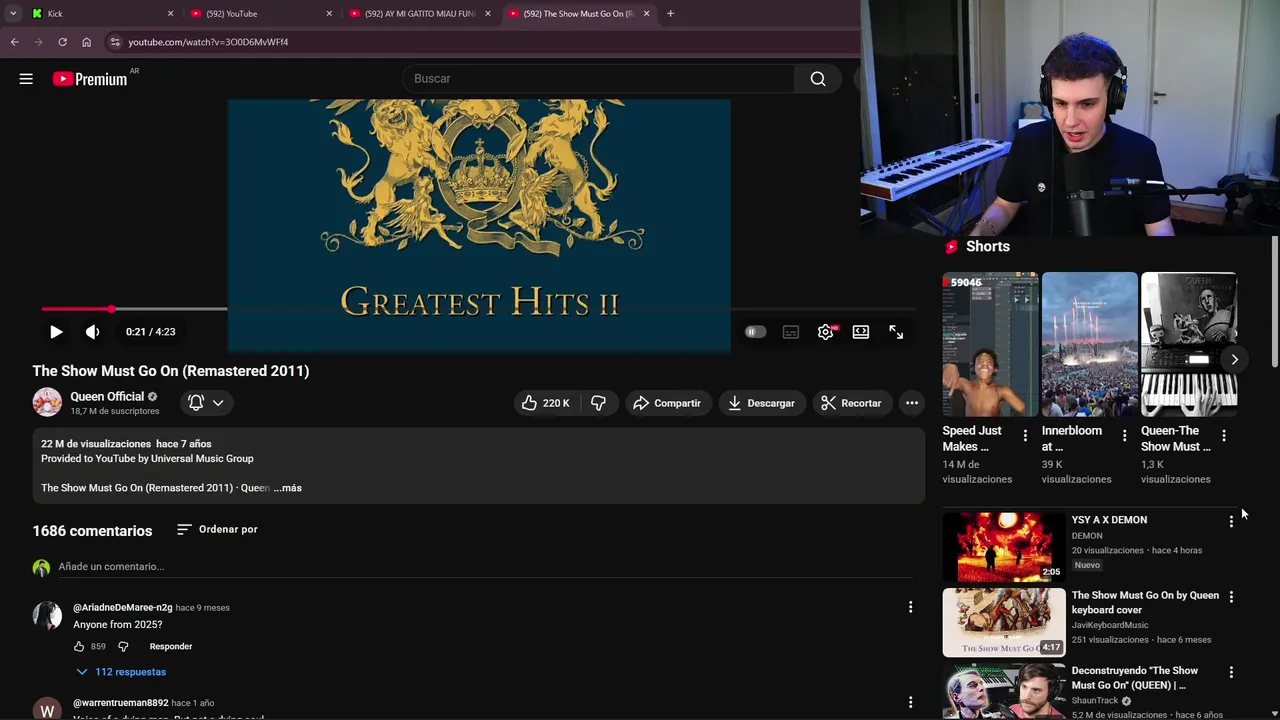Open options for keyboard cover video
The height and width of the screenshot is (720, 1280).
click(x=1231, y=597)
